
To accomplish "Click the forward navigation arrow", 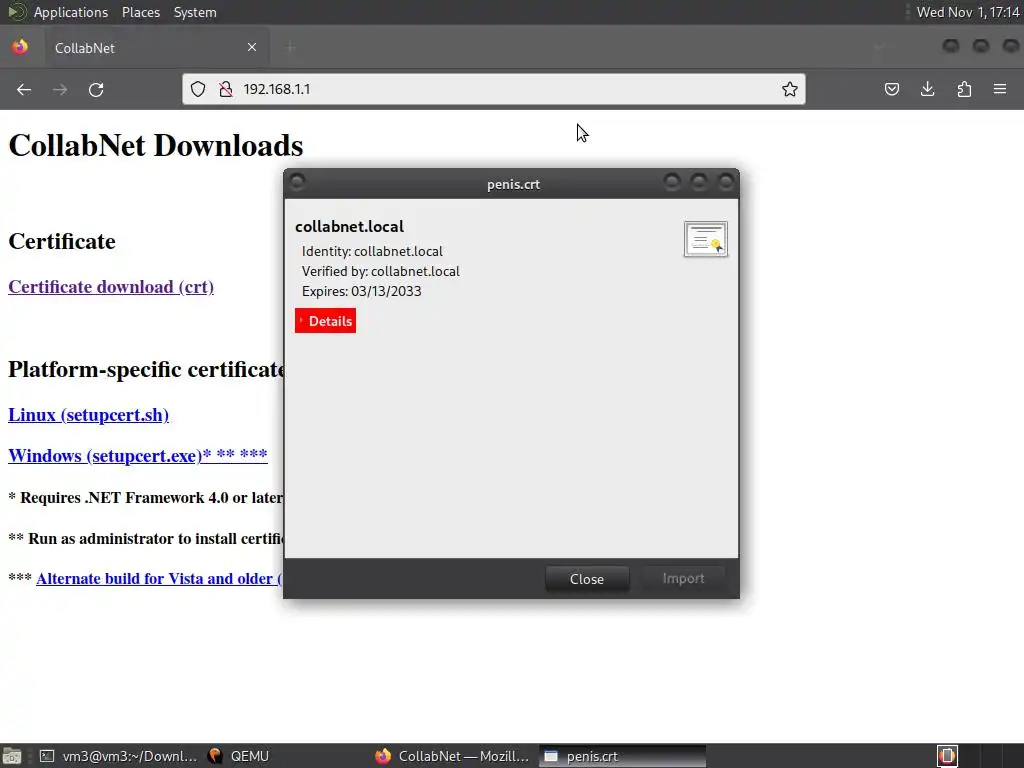I will point(60,89).
